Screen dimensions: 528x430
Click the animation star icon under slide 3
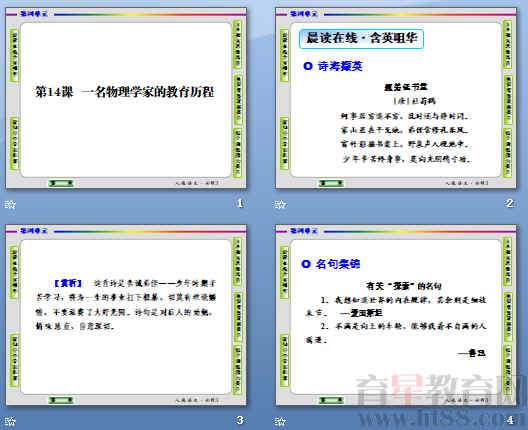(10, 421)
